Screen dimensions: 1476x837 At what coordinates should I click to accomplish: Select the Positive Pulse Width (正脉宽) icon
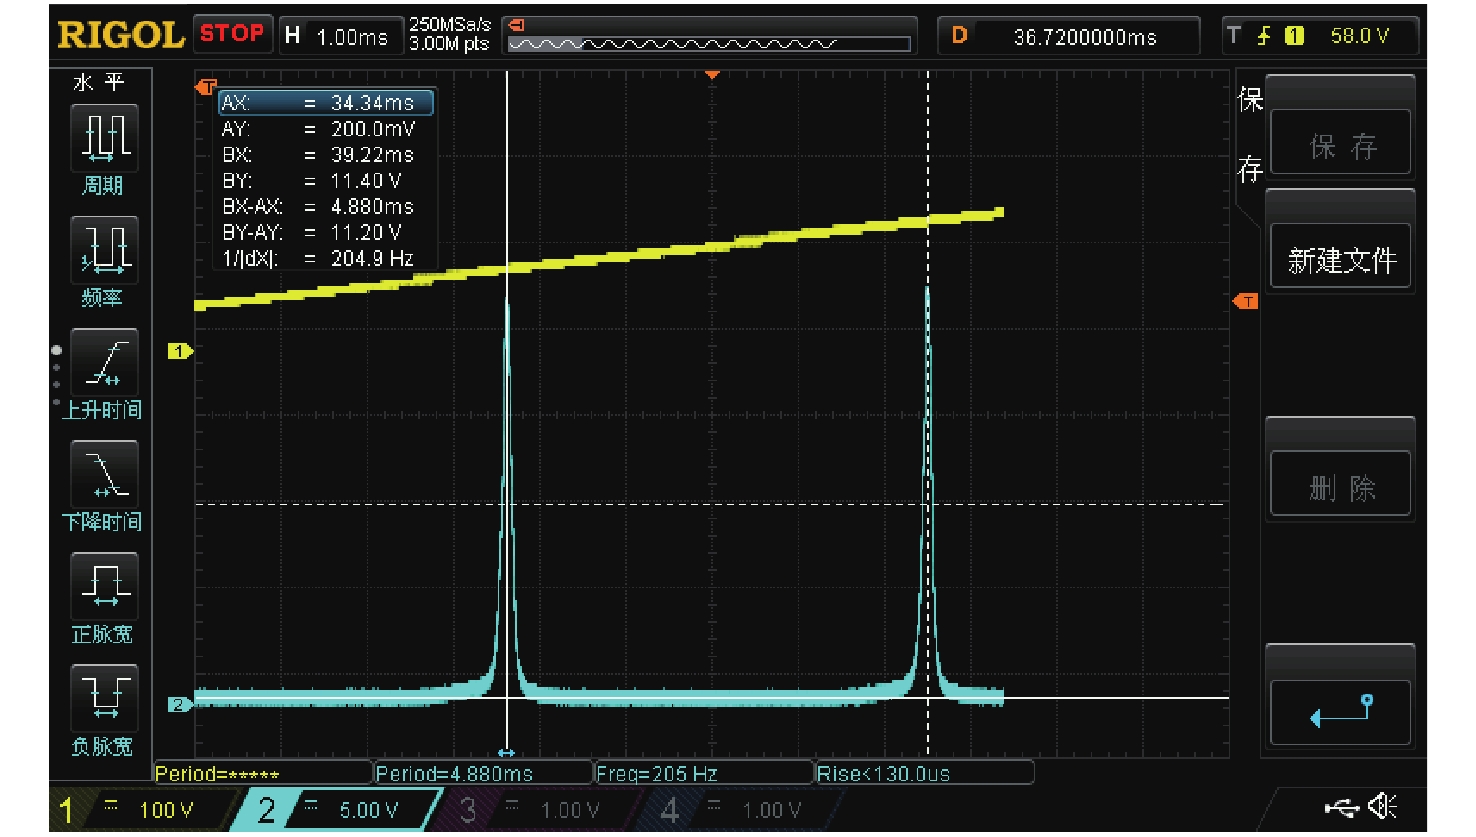104,586
